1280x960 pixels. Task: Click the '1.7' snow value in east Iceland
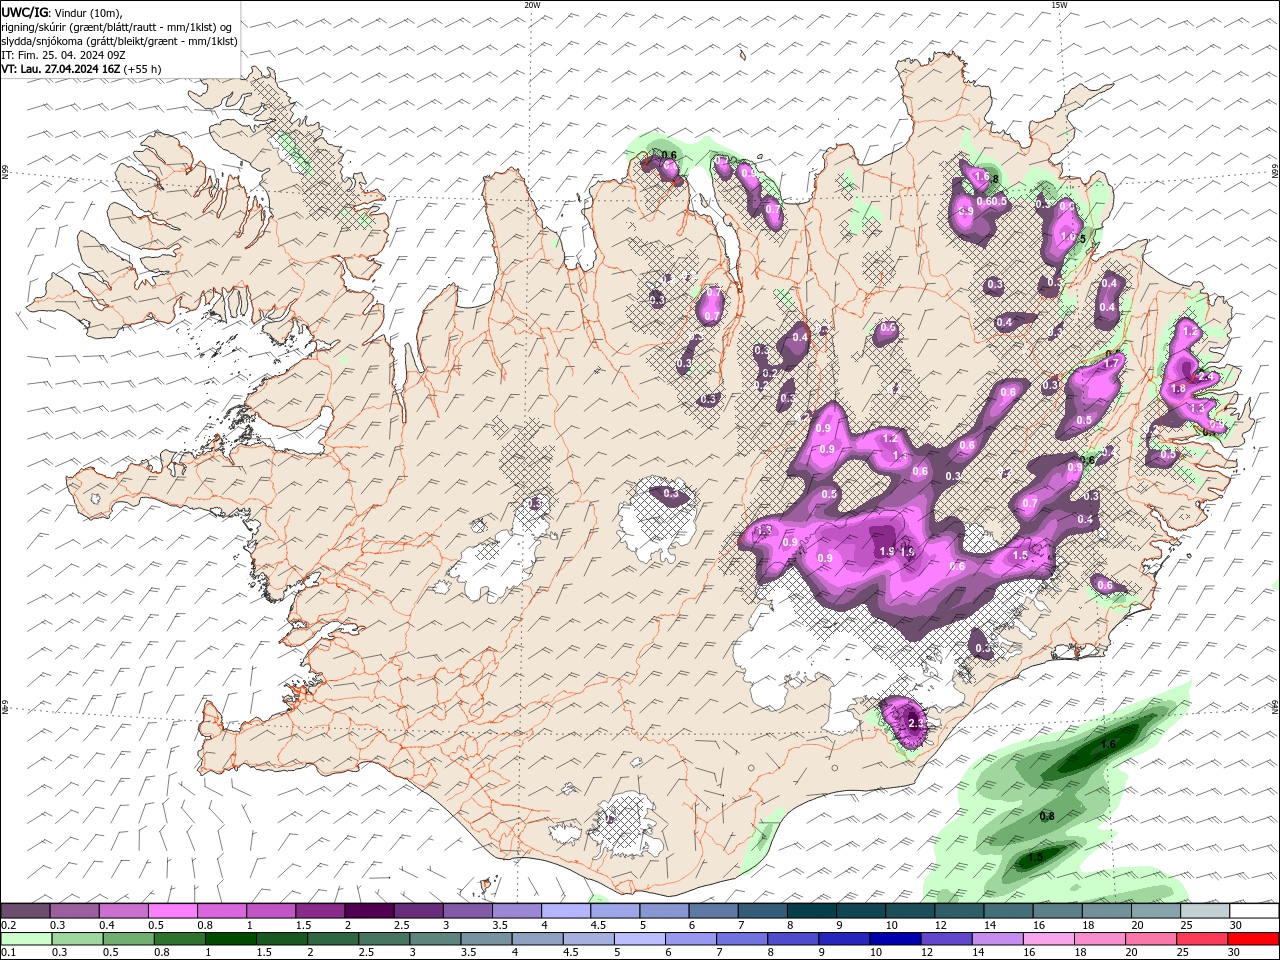point(1111,364)
